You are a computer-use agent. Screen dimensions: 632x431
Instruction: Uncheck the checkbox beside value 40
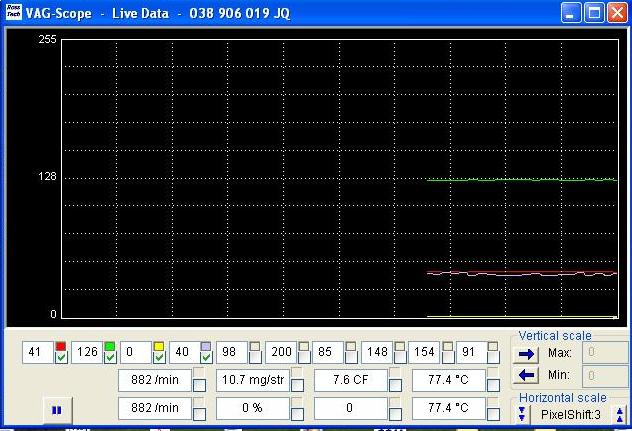coord(206,357)
